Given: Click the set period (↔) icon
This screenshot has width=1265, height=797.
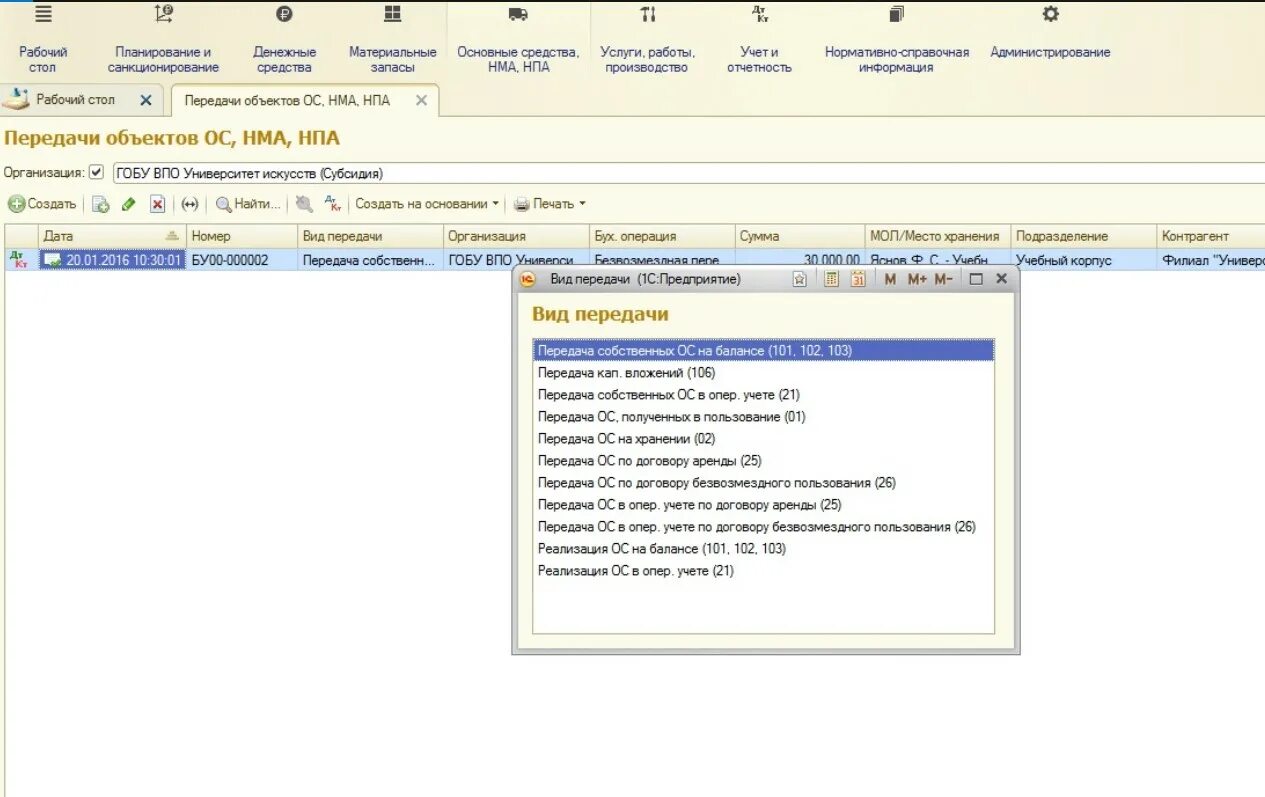Looking at the screenshot, I should [190, 204].
